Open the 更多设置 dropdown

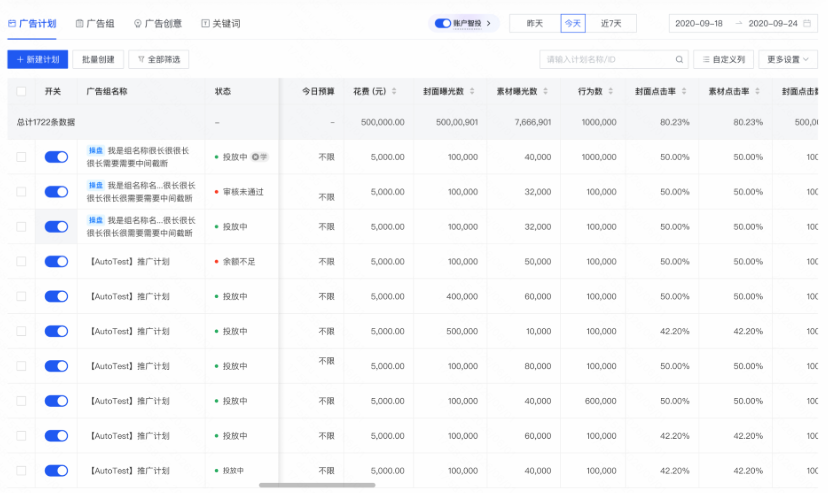click(x=788, y=60)
